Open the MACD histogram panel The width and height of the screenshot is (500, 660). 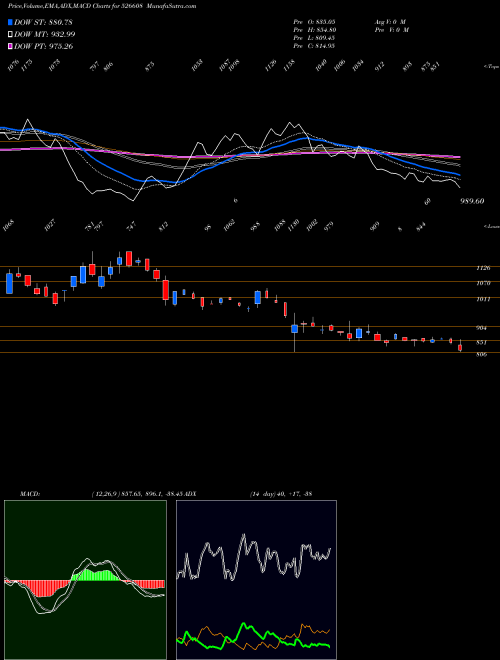coord(85,580)
